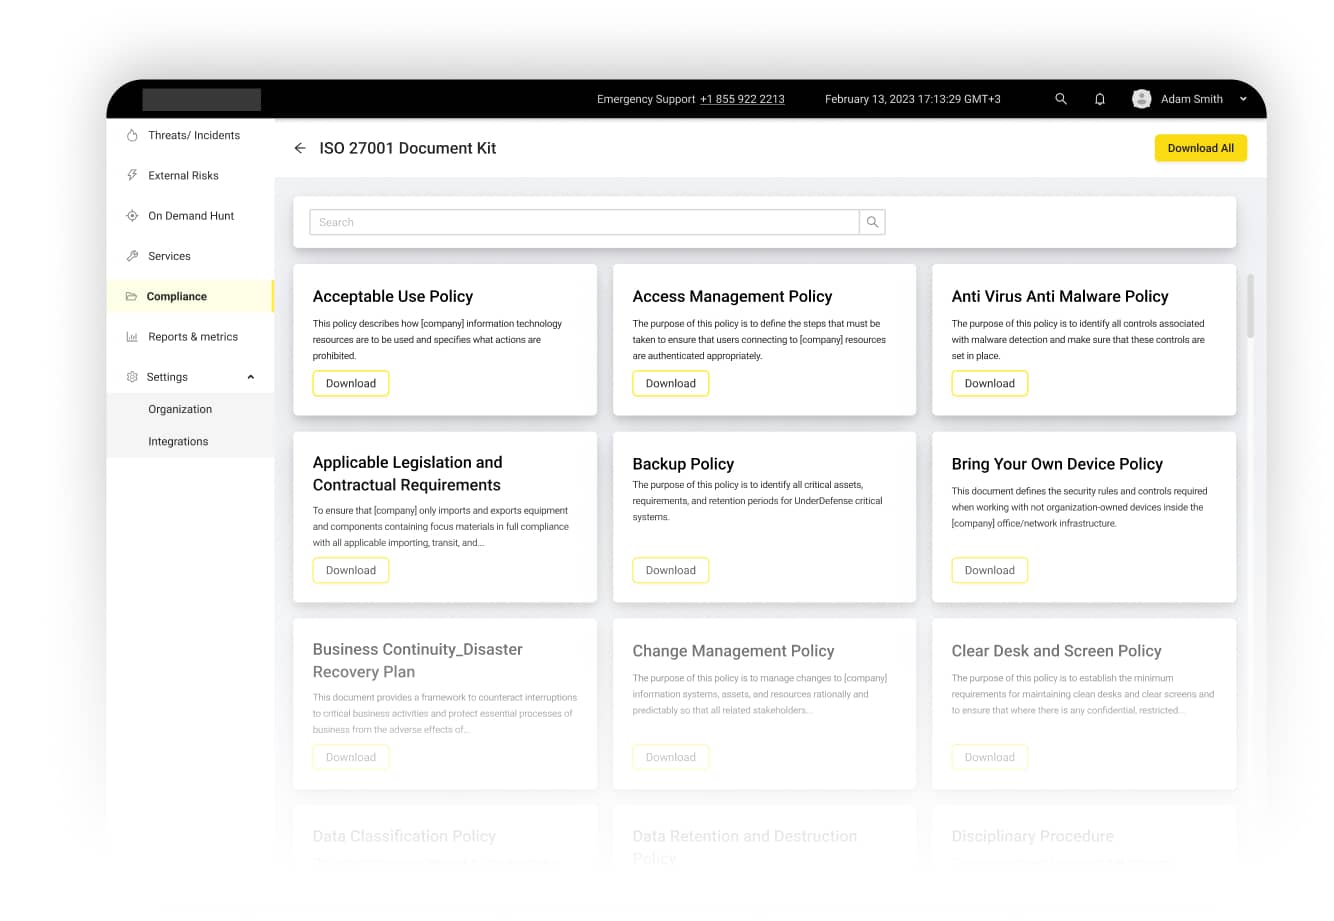Click the ISO 27001 Document Kit heading

(x=408, y=148)
